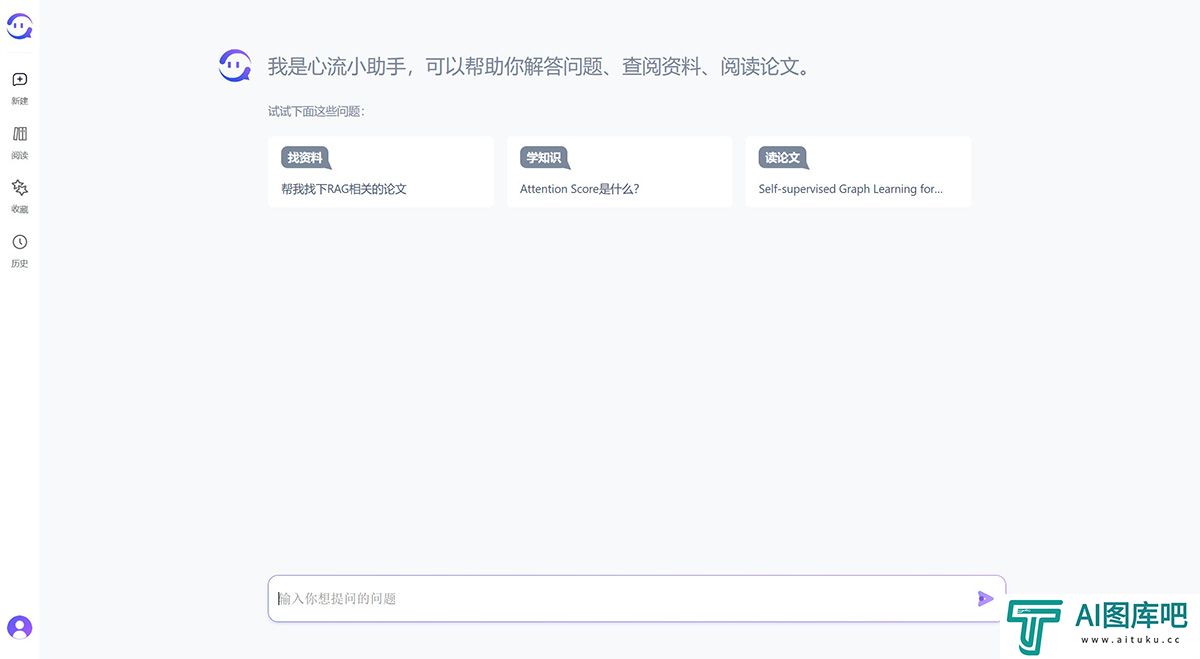The height and width of the screenshot is (659, 1200).
Task: Select the Attention Score是什么? suggestion card
Action: [619, 172]
